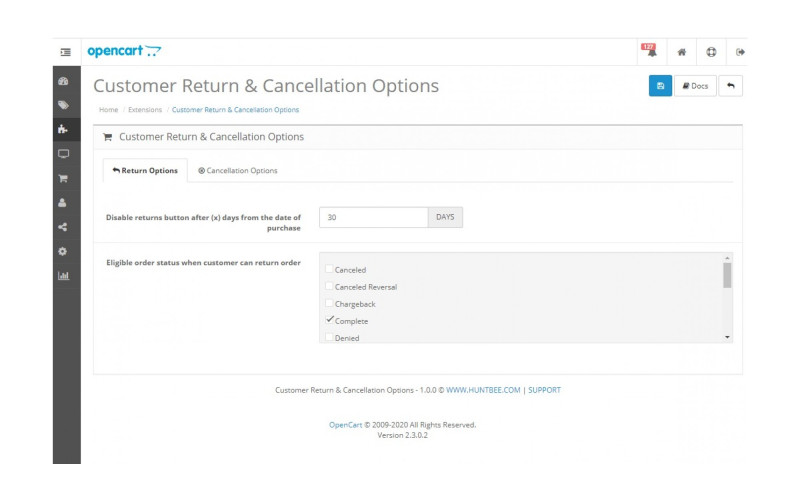Uncheck the Complete order status
This screenshot has width=800, height=500.
click(329, 320)
